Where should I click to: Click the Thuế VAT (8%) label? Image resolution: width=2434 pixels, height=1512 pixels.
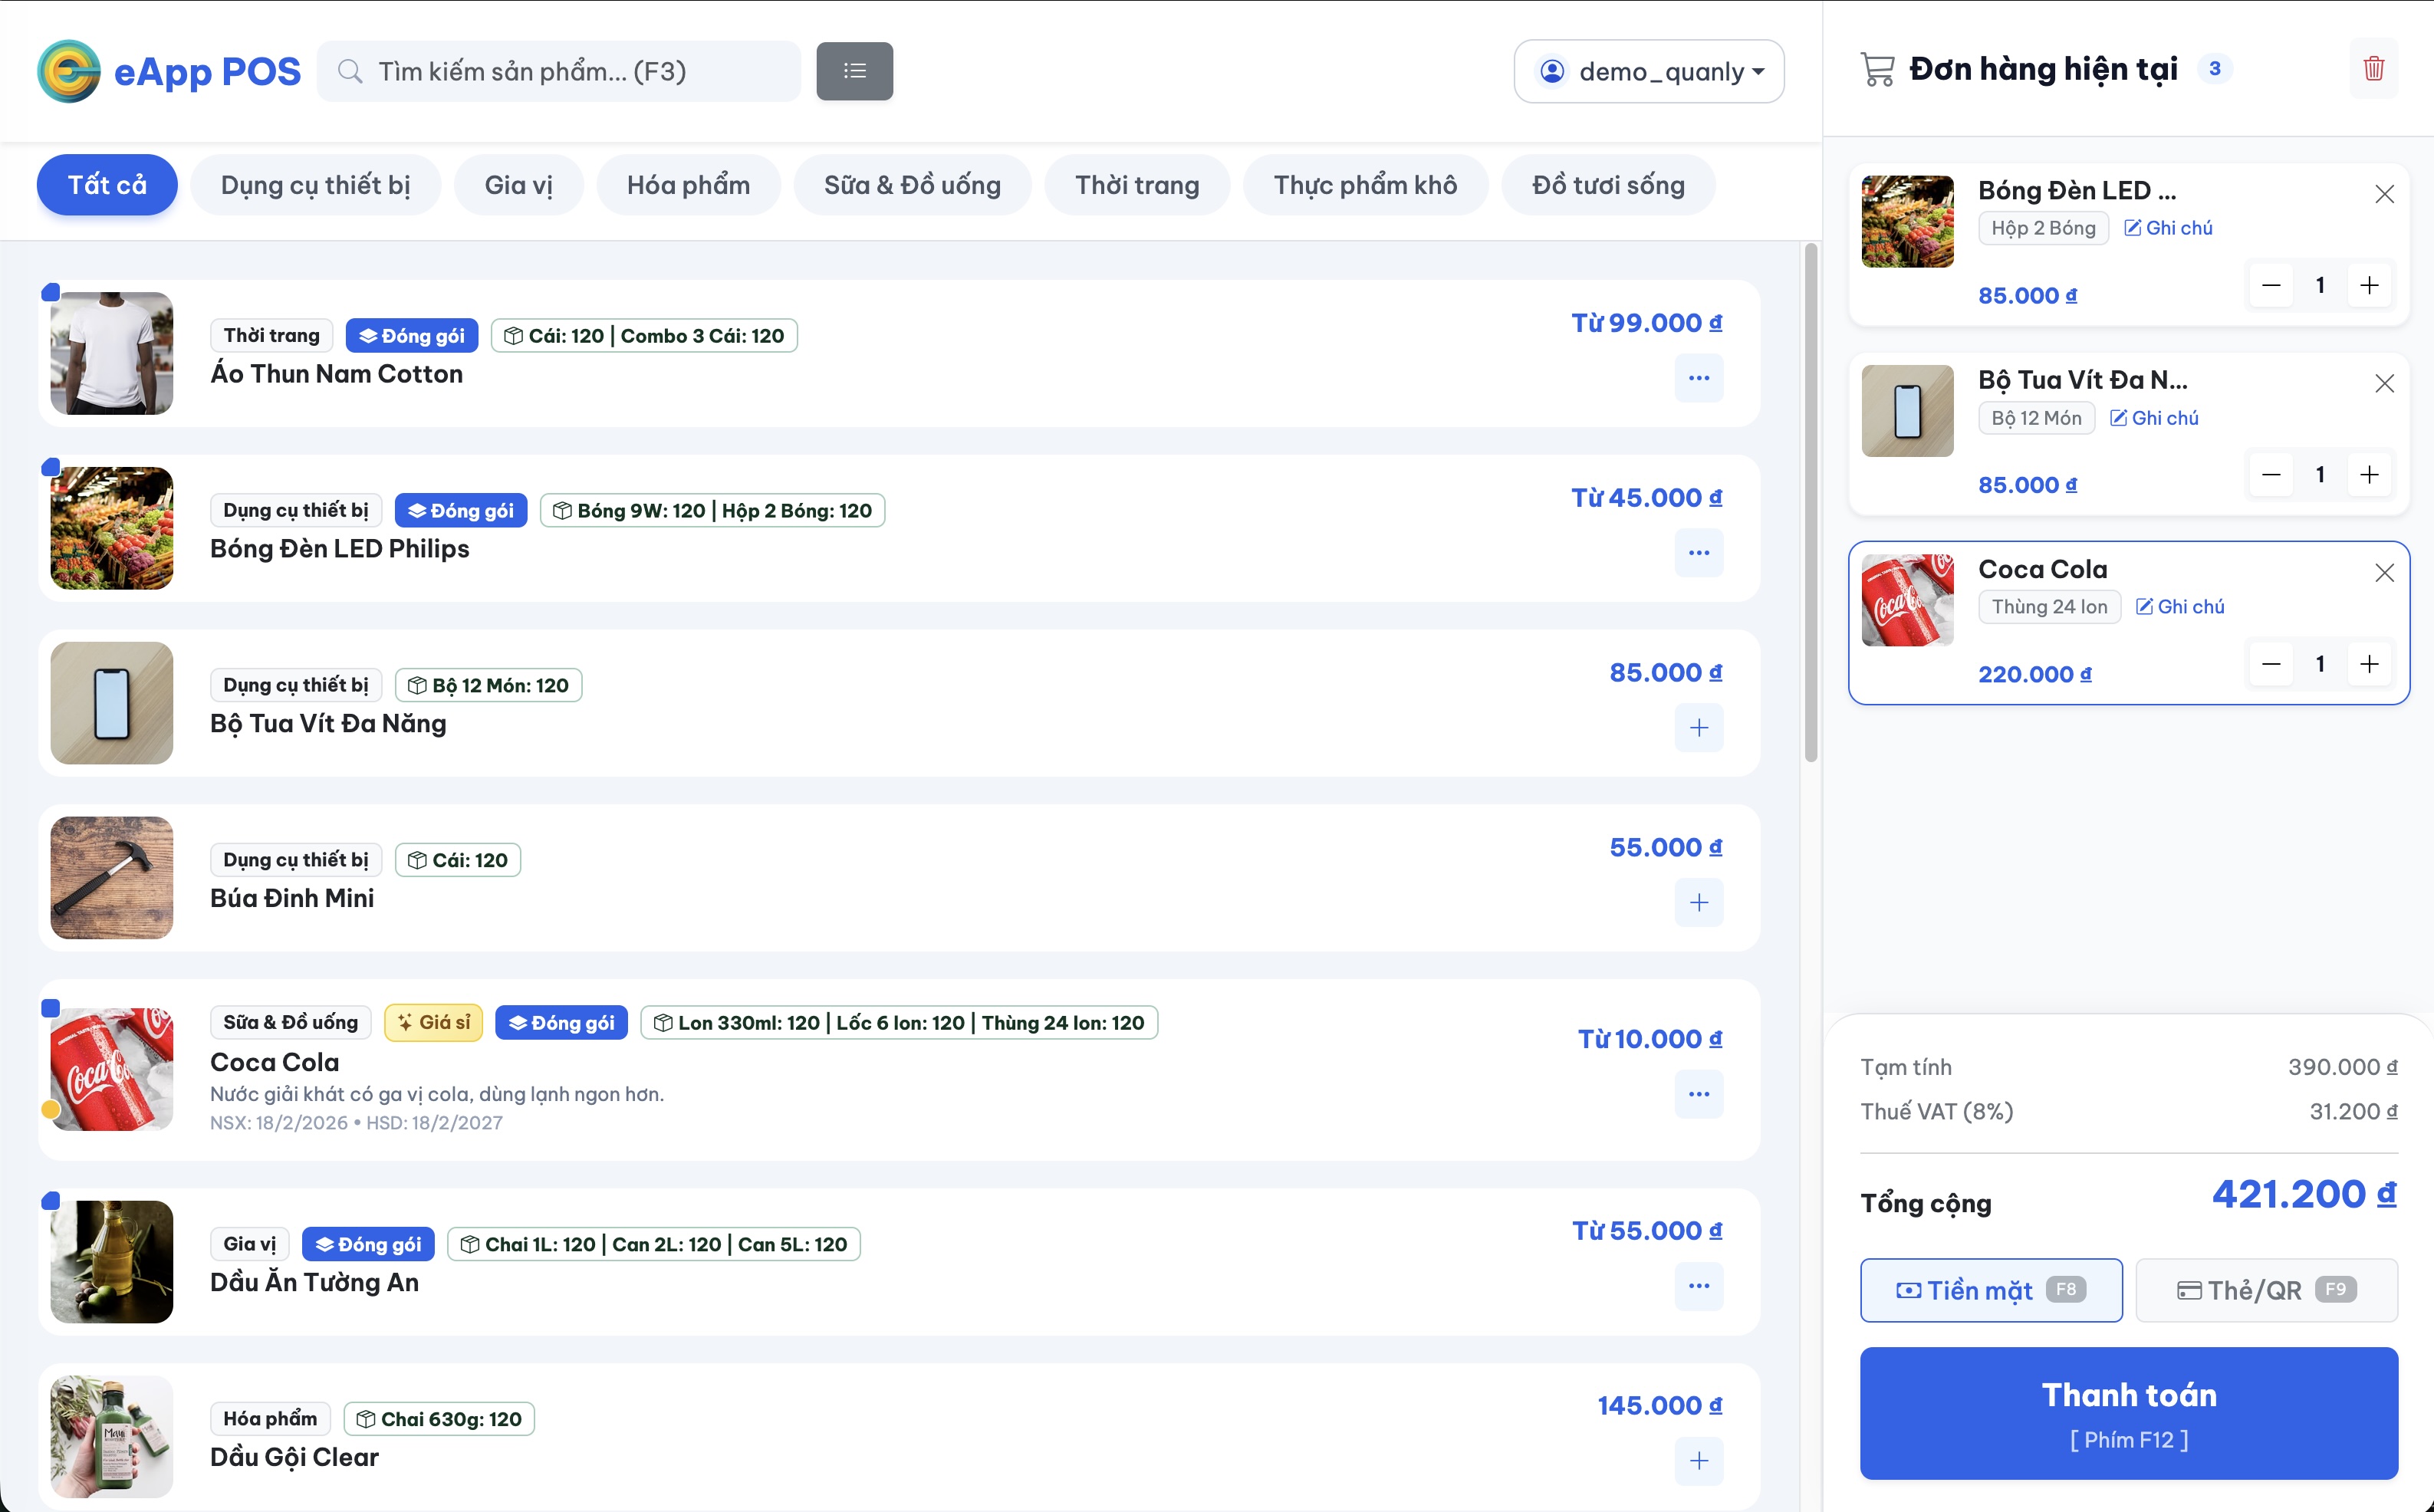click(x=1937, y=1111)
